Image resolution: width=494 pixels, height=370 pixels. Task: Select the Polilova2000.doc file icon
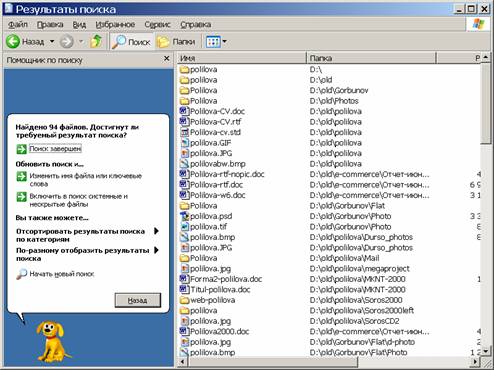click(184, 331)
